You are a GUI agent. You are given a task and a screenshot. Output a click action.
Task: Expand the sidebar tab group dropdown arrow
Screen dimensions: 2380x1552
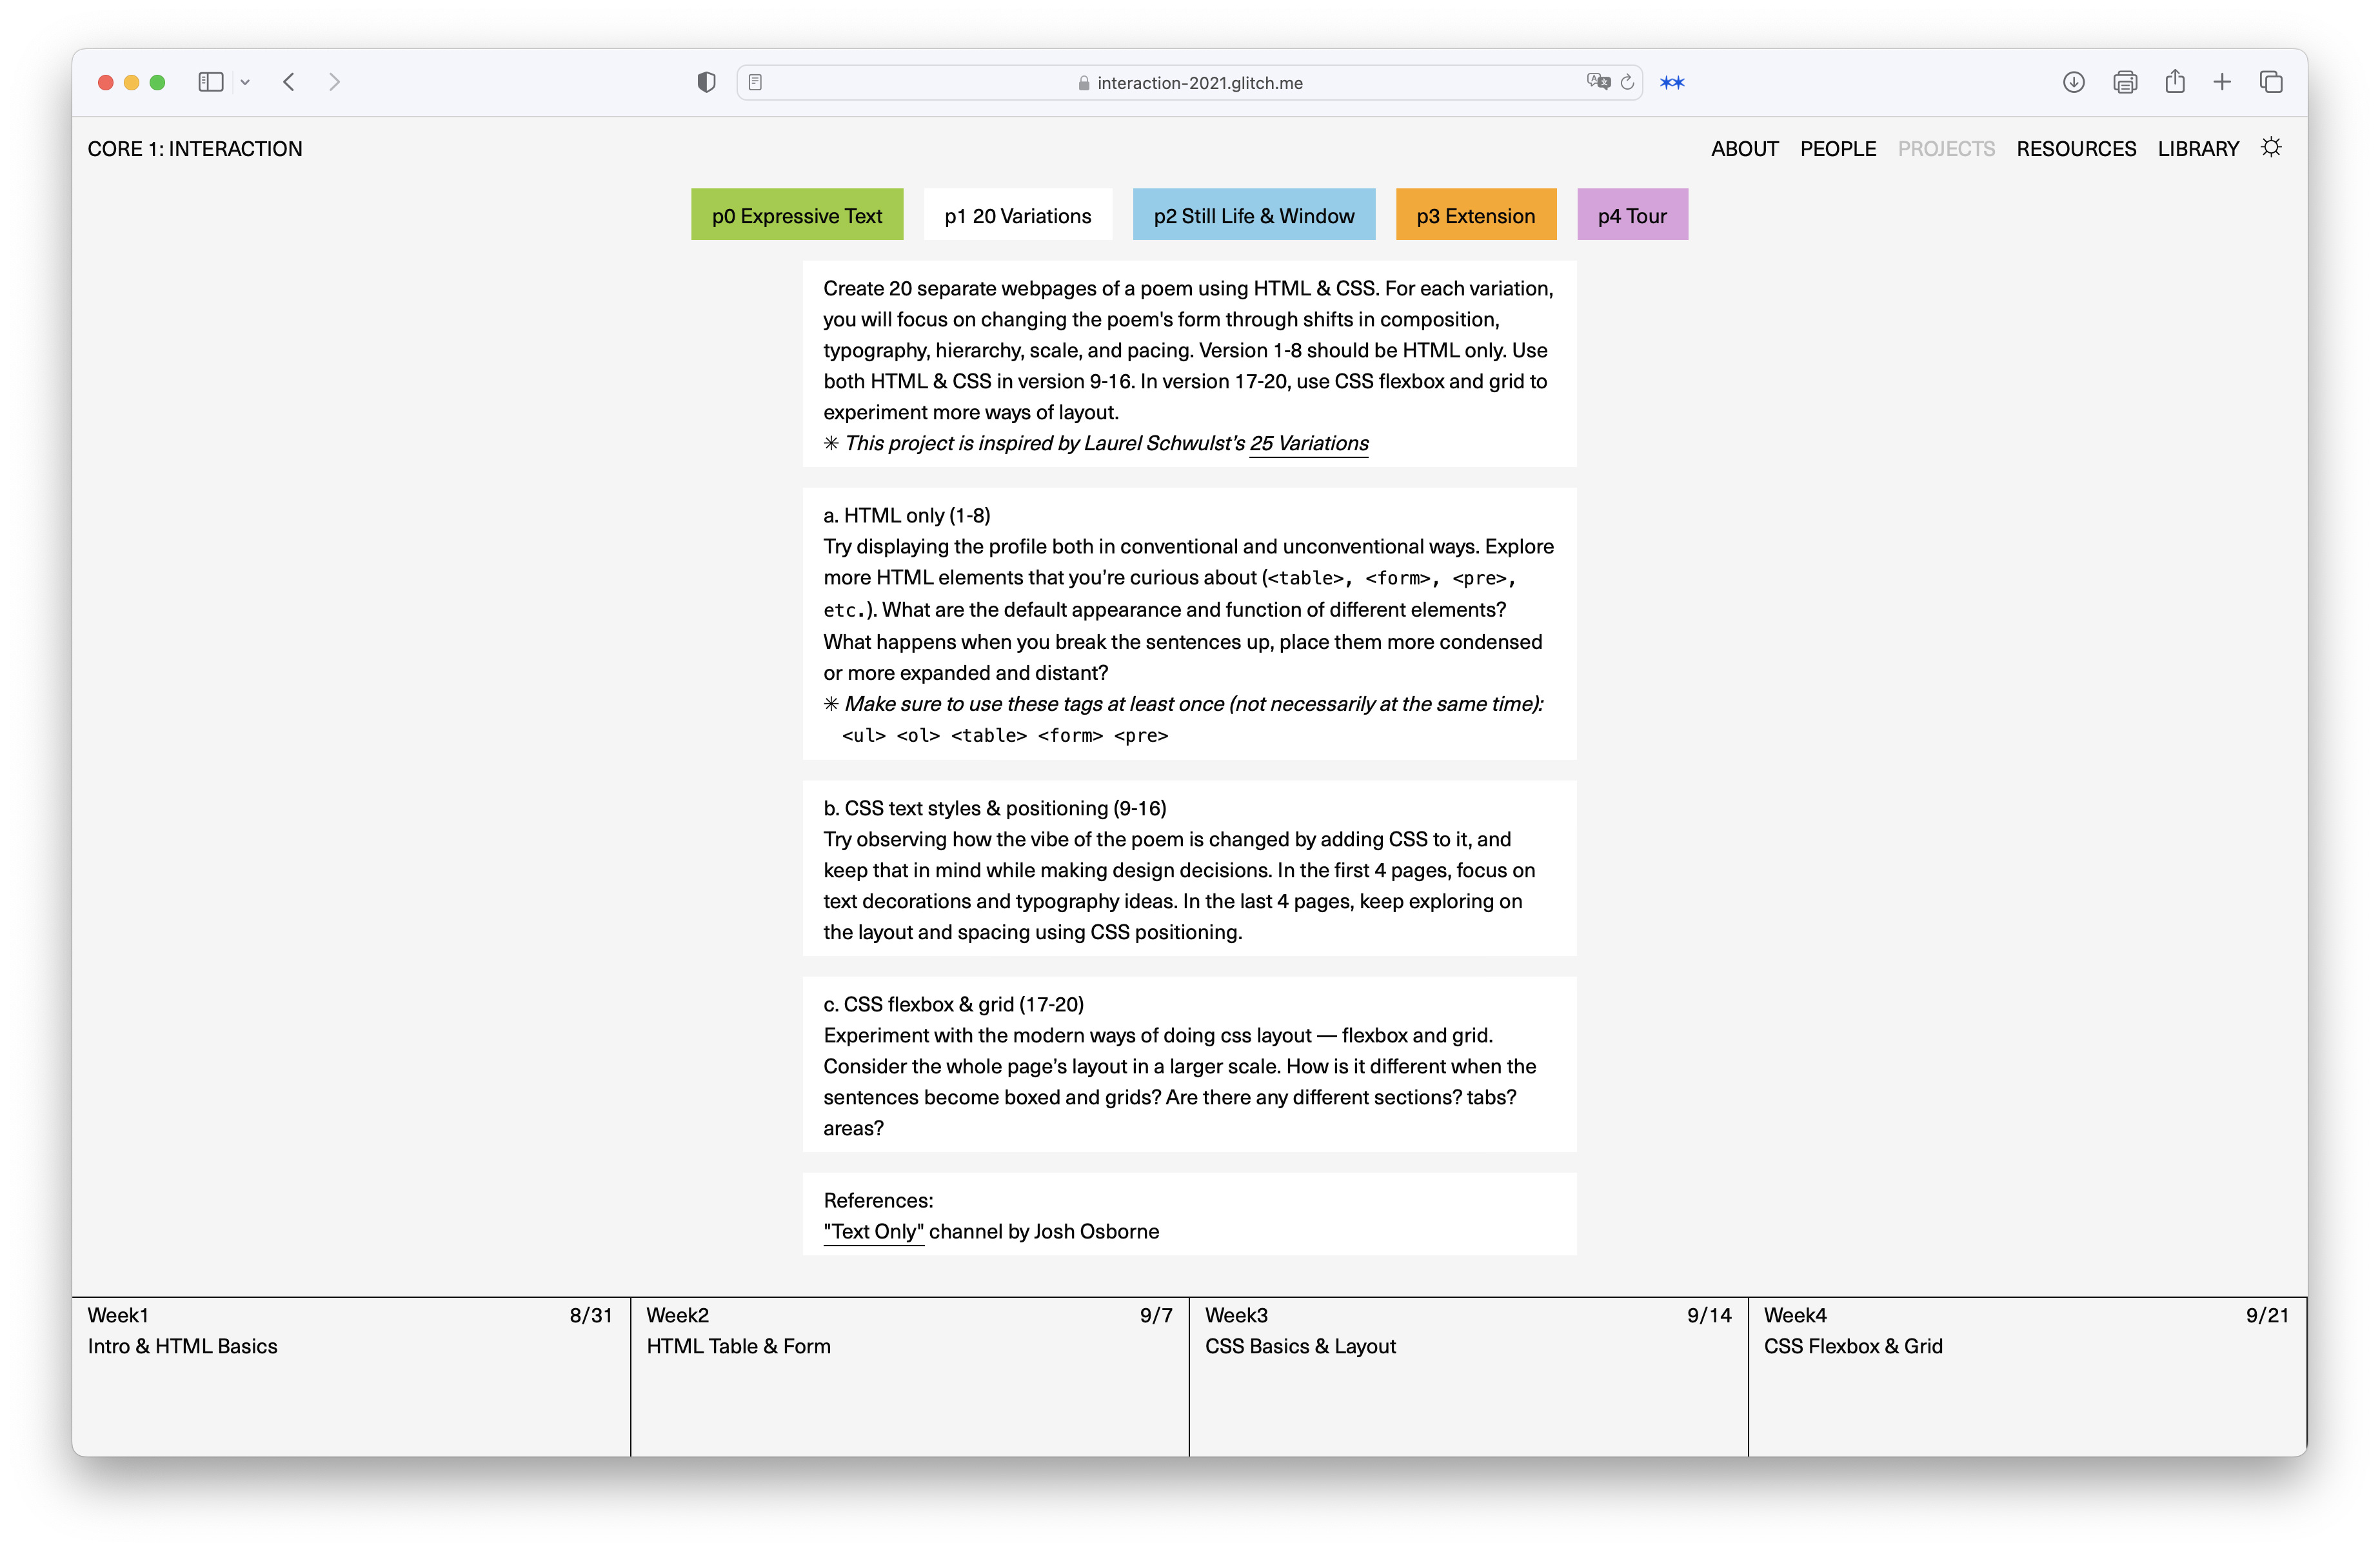pos(245,82)
